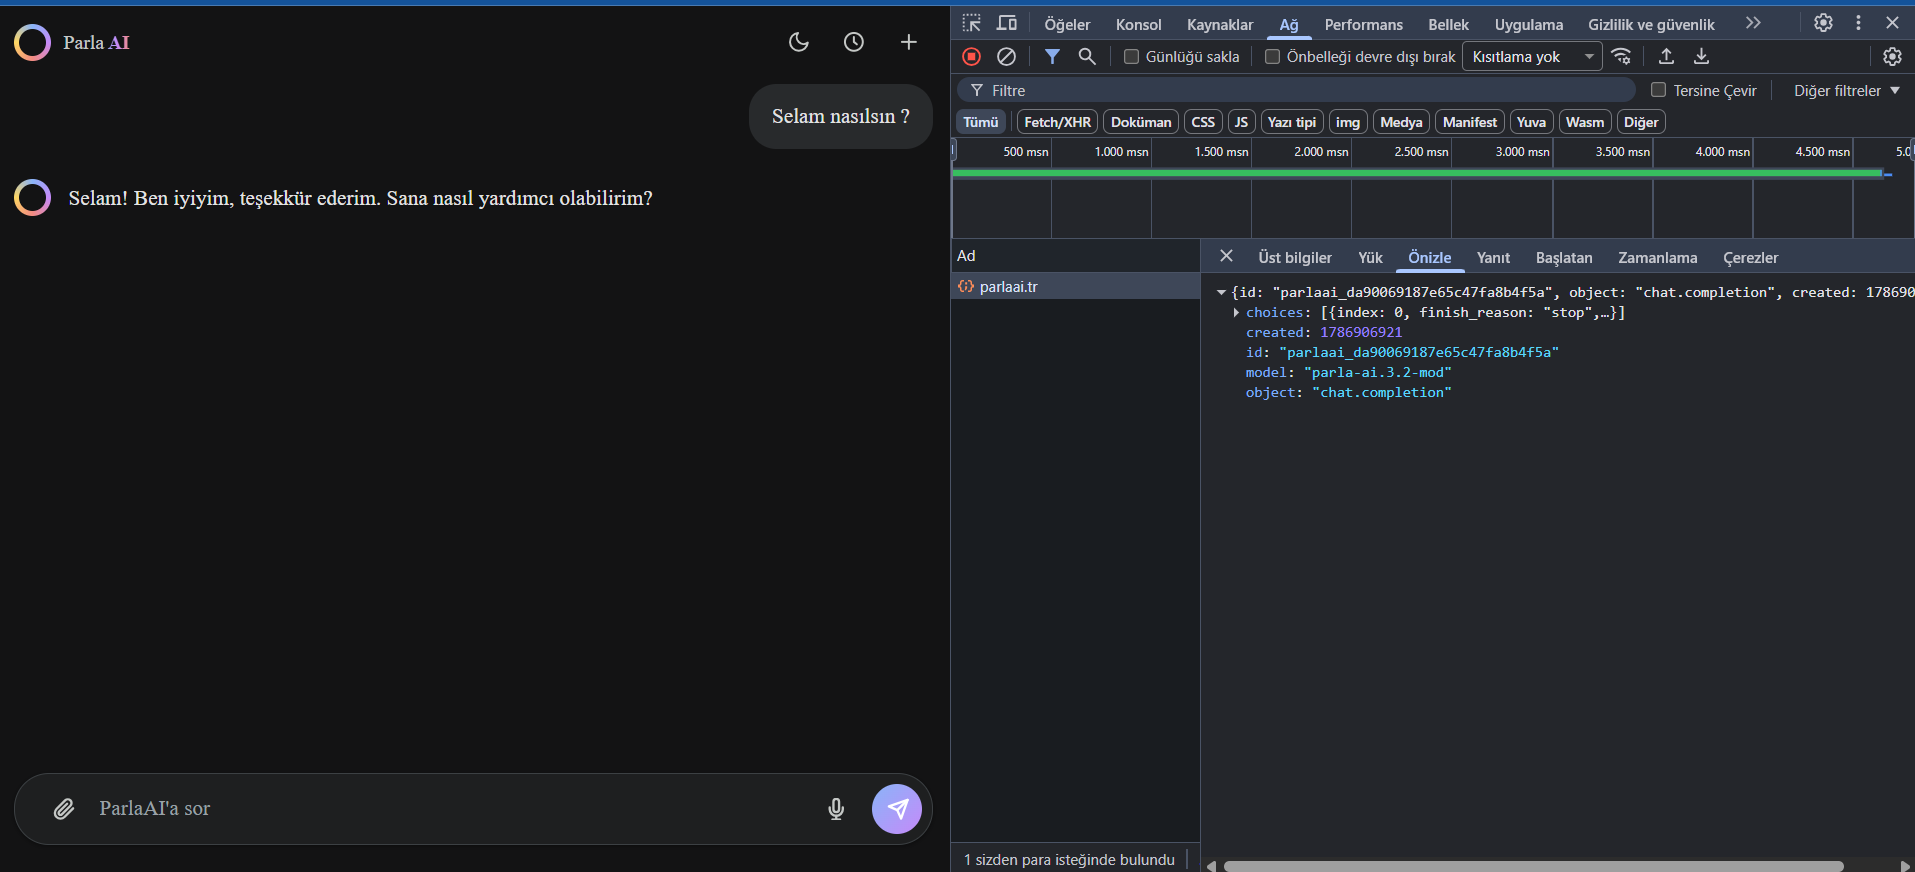Toggle the device toolbar icon
This screenshot has height=872, width=1915.
(1007, 23)
